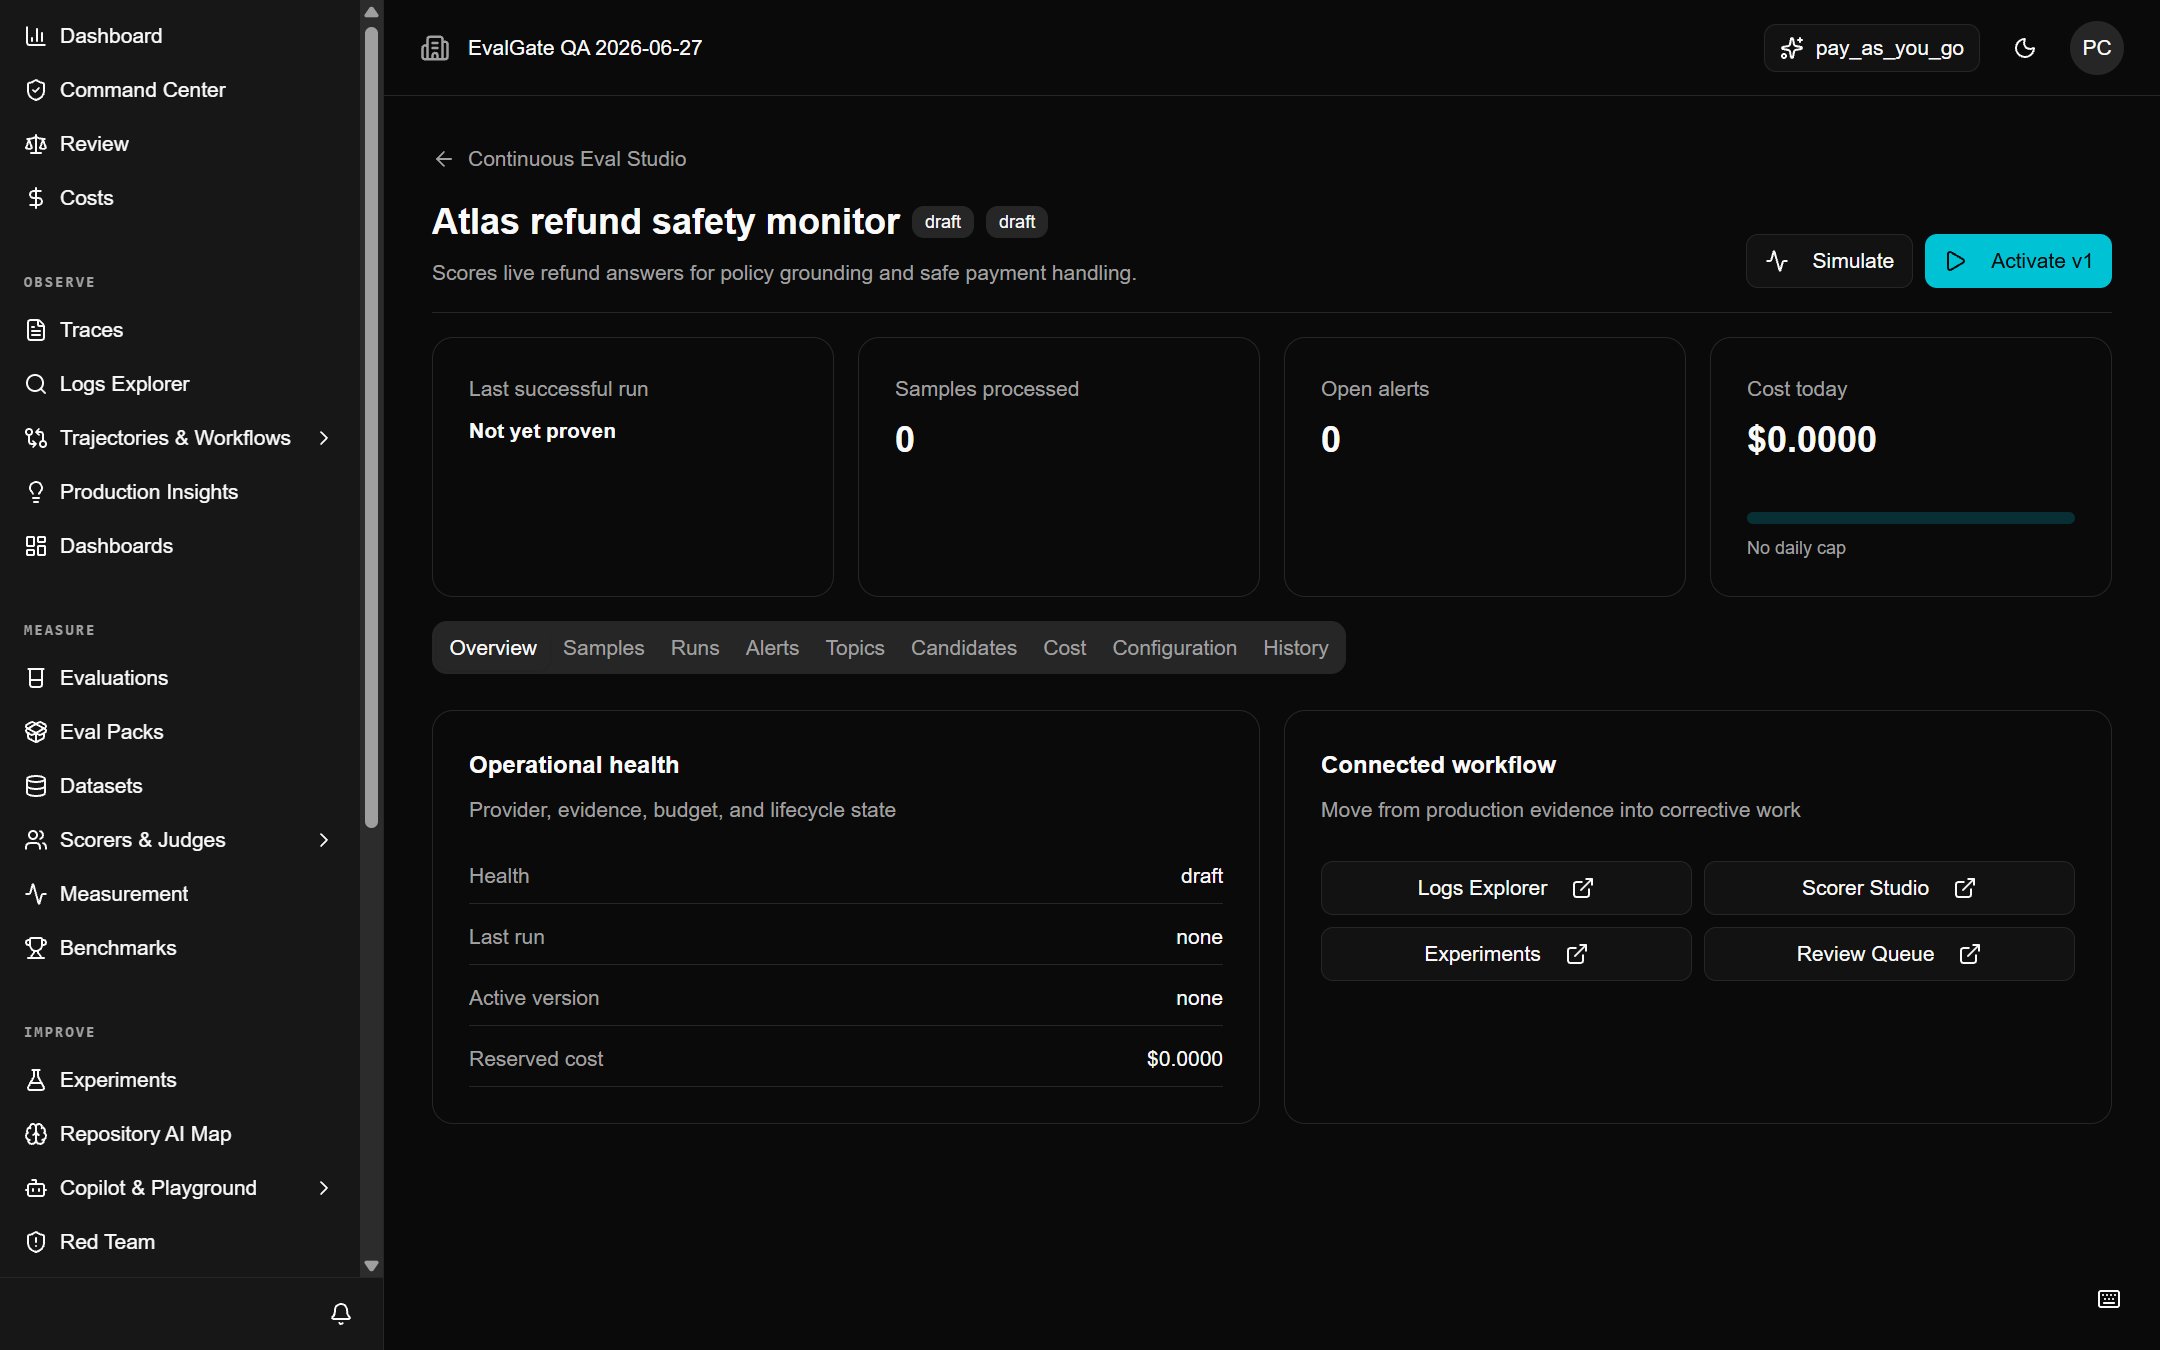
Task: Click the sidebar scroll down arrow
Action: pyautogui.click(x=372, y=1265)
